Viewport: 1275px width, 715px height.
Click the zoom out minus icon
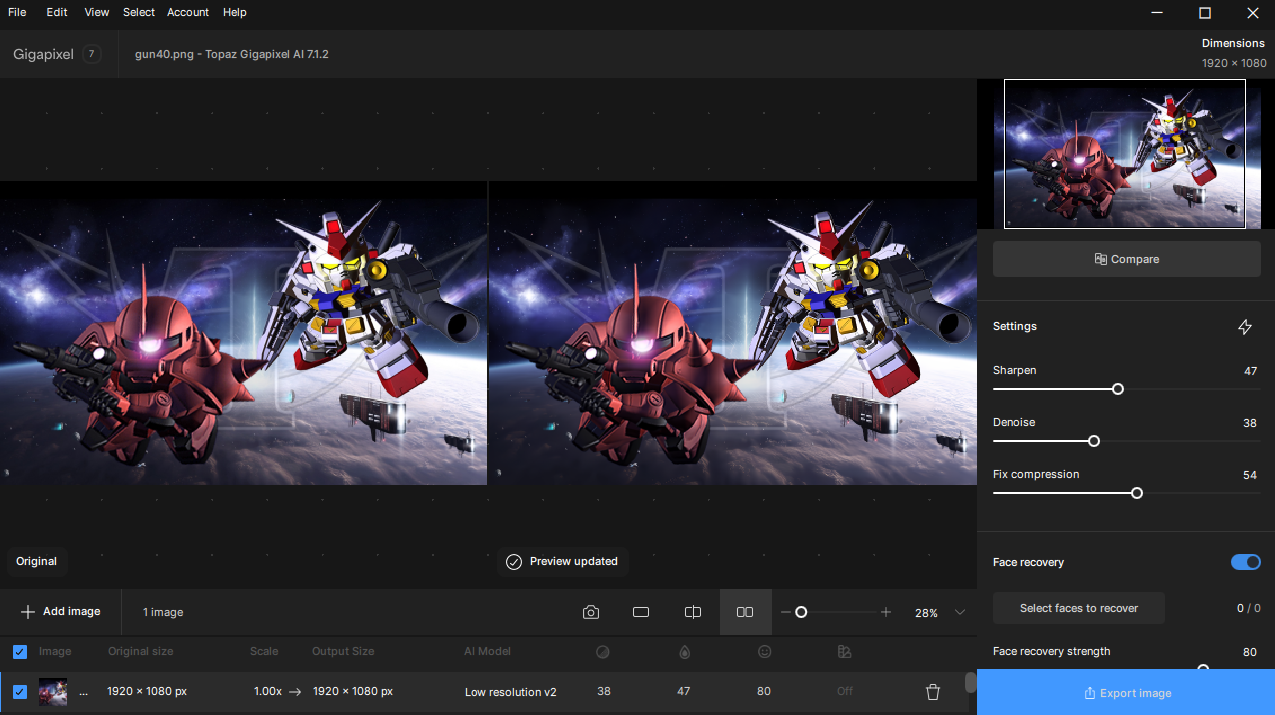coord(786,612)
